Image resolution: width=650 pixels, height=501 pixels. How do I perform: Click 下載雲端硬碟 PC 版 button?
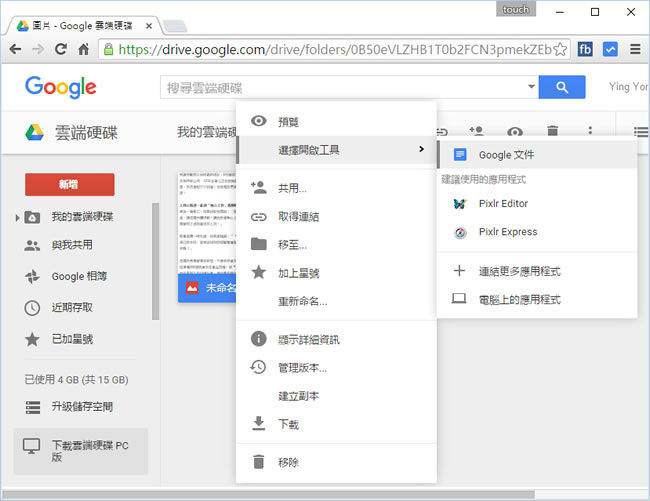pos(81,451)
